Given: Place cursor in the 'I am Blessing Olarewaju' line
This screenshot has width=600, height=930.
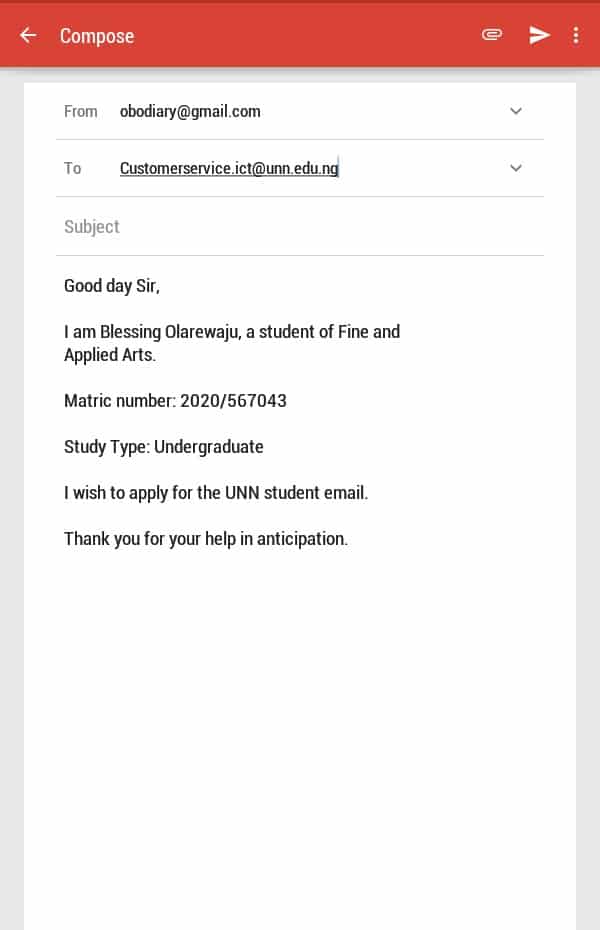Looking at the screenshot, I should click(232, 332).
